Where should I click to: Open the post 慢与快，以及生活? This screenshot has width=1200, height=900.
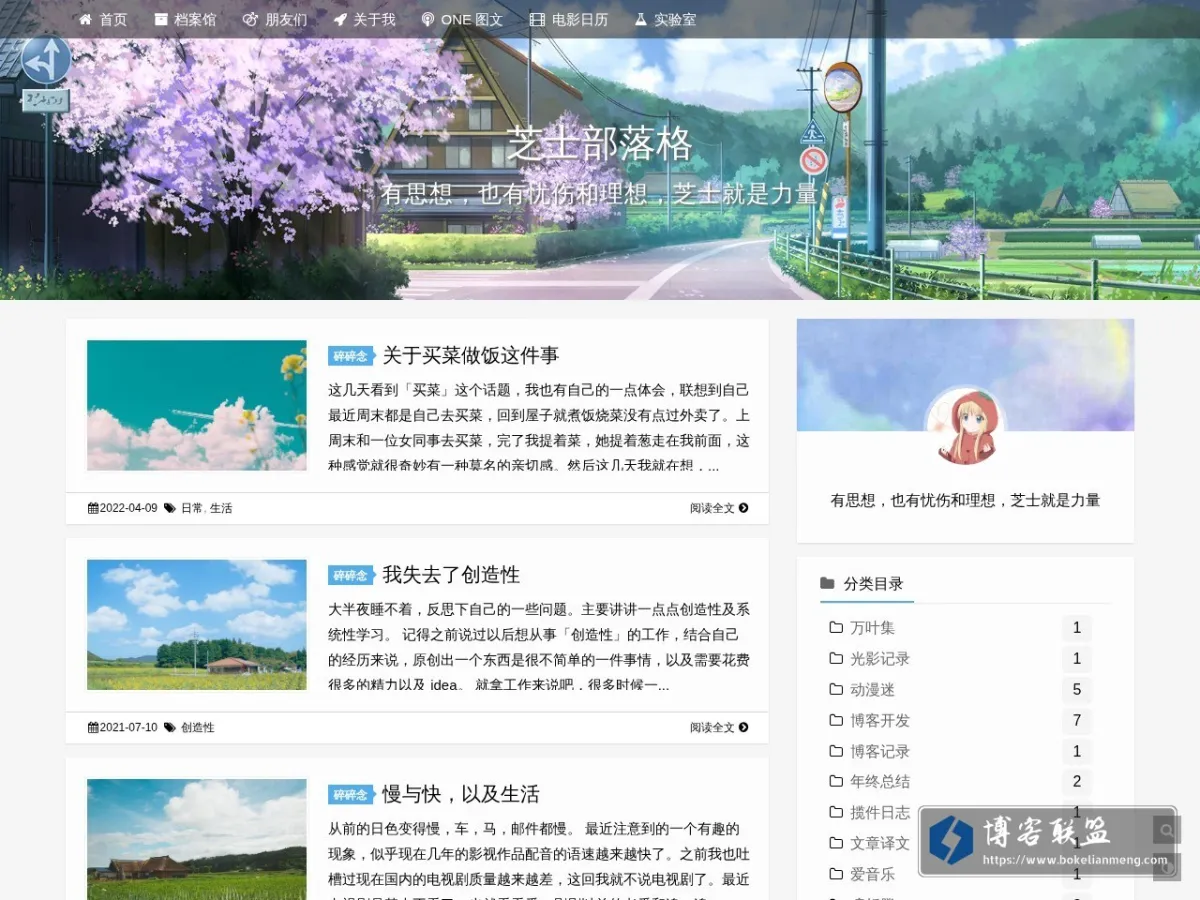(461, 794)
